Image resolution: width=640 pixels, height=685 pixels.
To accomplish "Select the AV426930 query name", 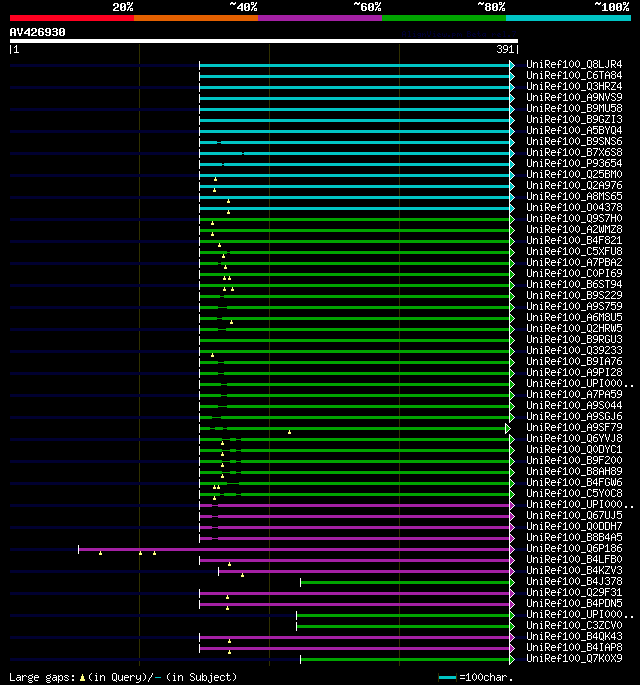I will click(38, 32).
